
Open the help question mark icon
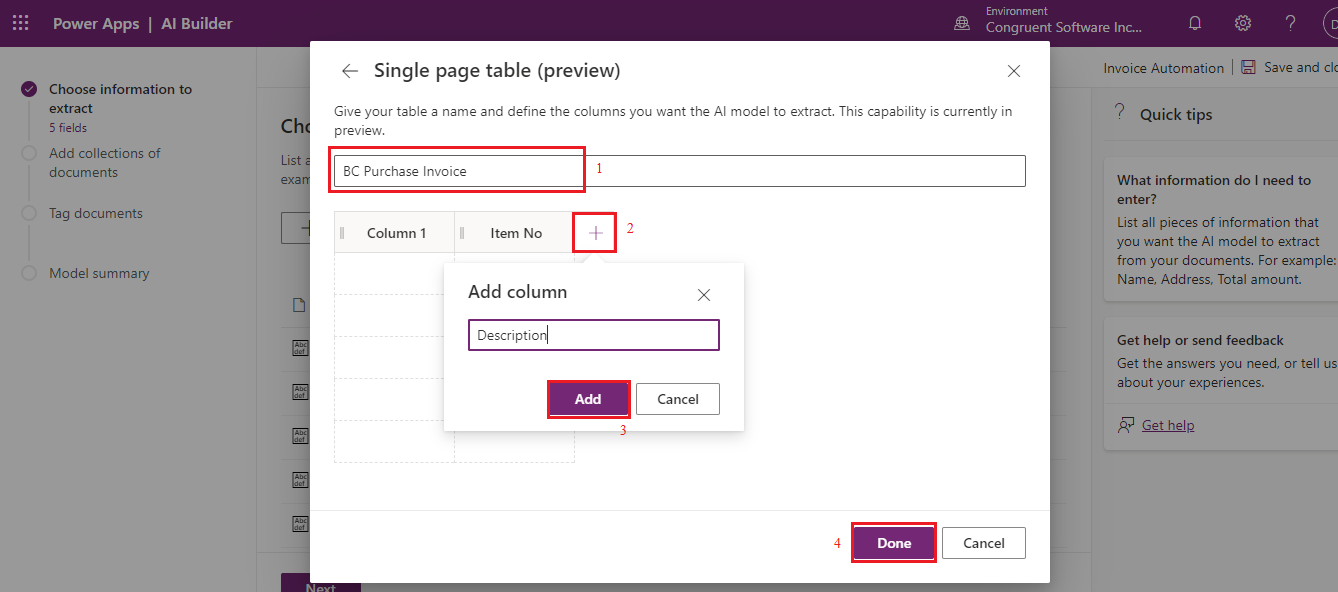tap(1291, 23)
